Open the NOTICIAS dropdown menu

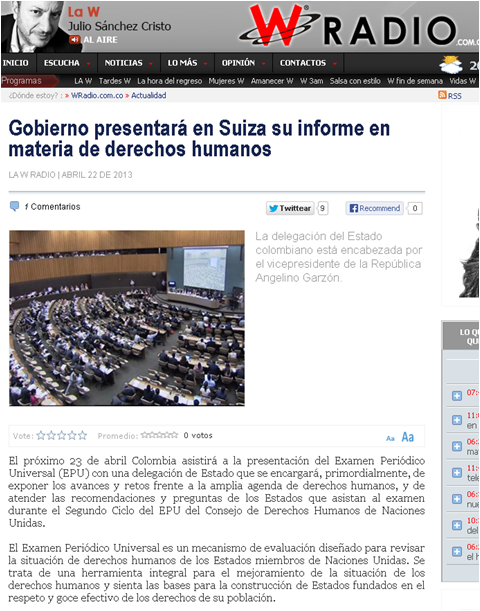tap(128, 63)
